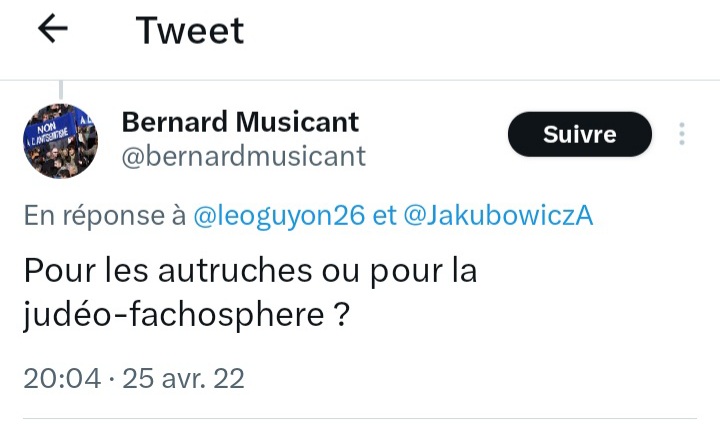Click the divider line below the timestamp
Image resolution: width=720 pixels, height=430 pixels.
(360, 419)
